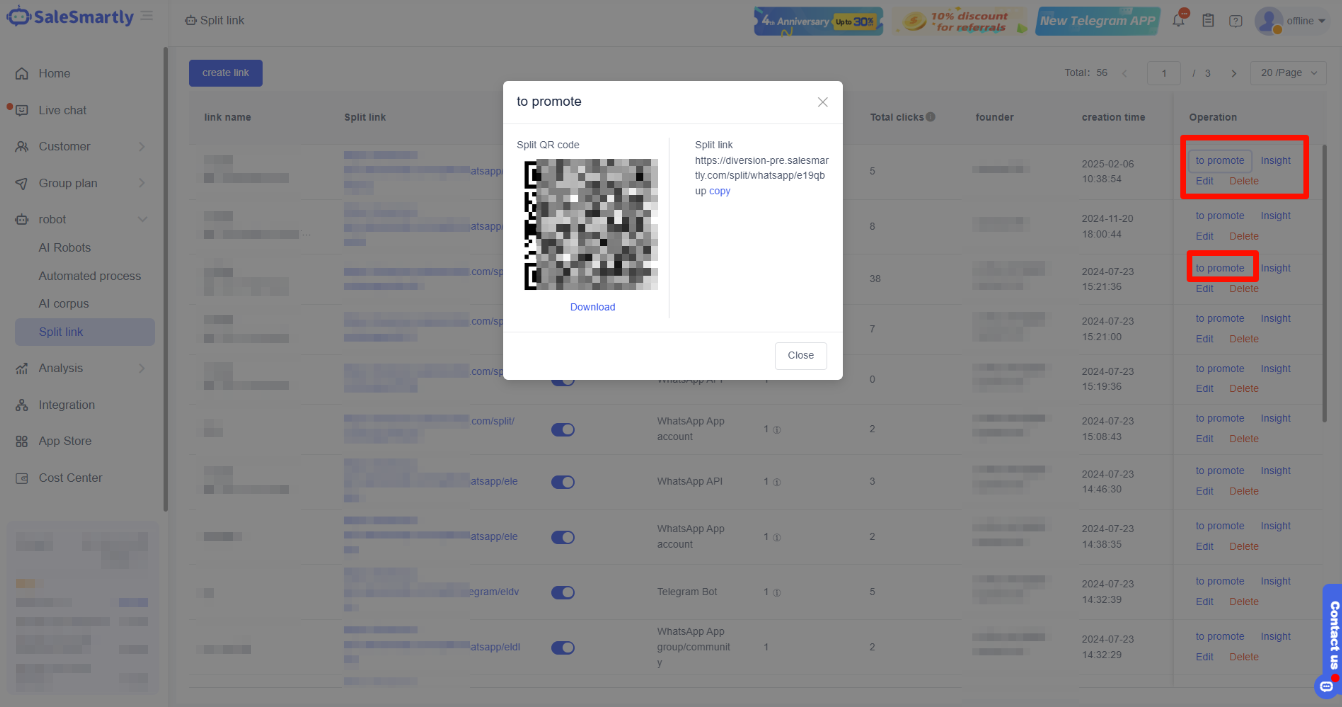Toggle the WhatsApp API switch at 14:46:30

[563, 482]
